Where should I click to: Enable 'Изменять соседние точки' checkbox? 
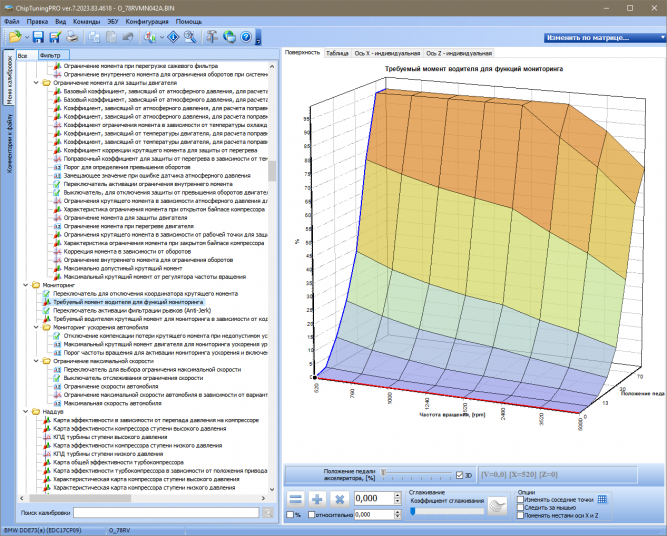click(x=520, y=500)
